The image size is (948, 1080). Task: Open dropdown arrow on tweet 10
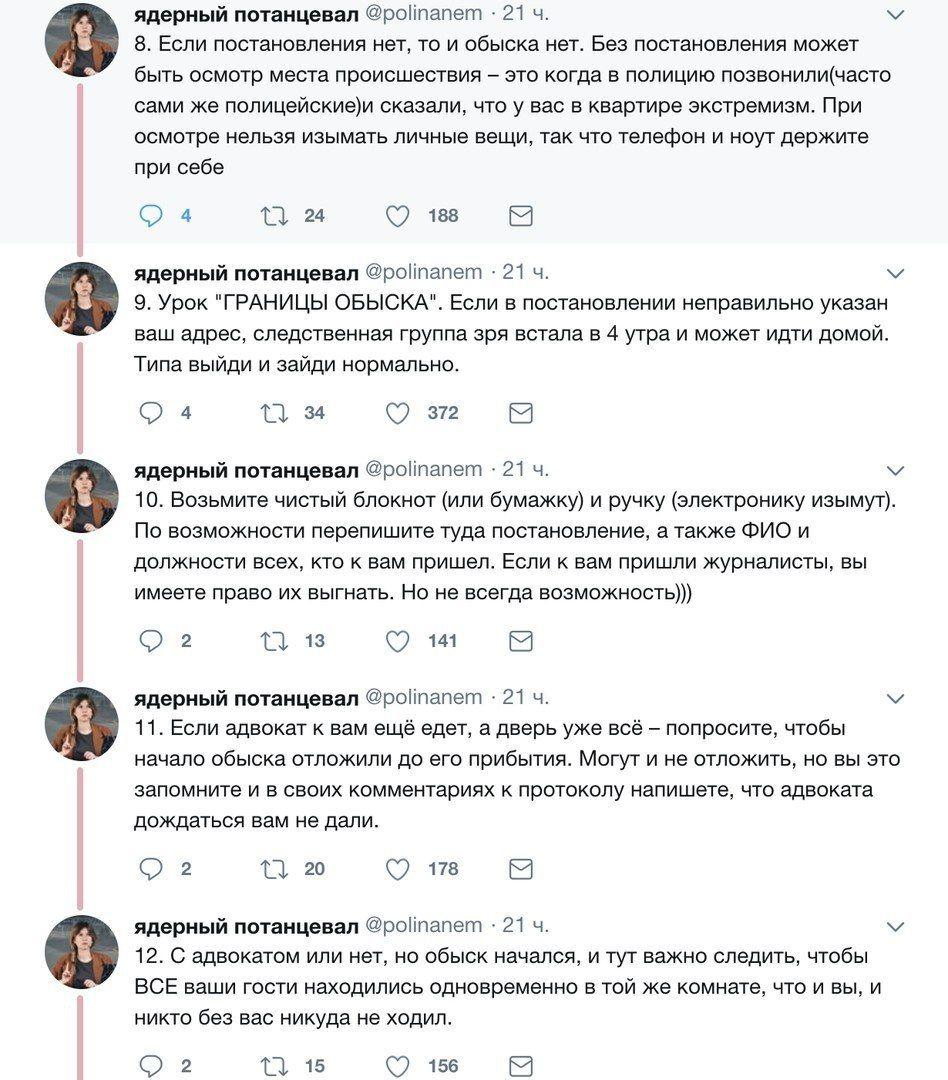coord(896,470)
